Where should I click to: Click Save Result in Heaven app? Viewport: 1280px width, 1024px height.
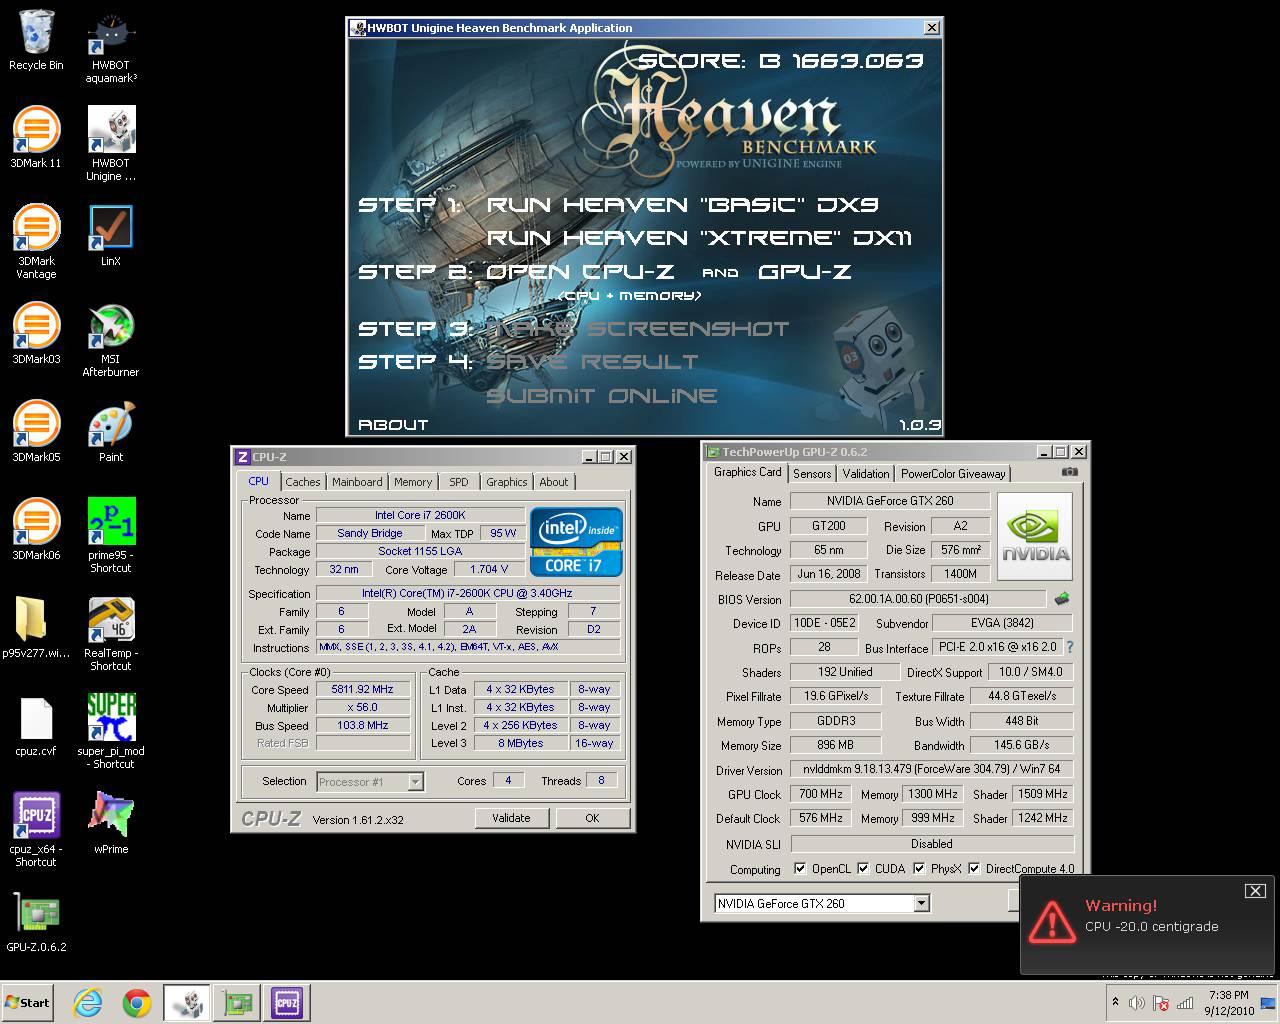pyautogui.click(x=592, y=362)
